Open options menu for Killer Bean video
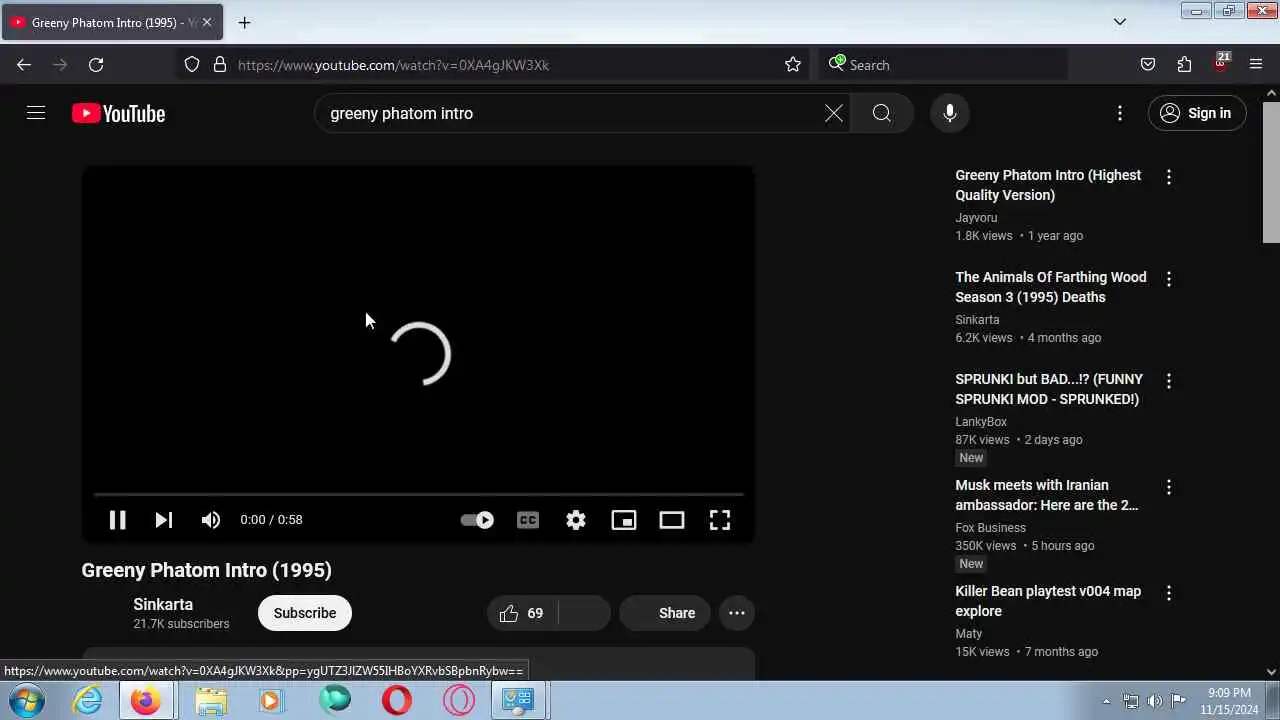 (1168, 593)
